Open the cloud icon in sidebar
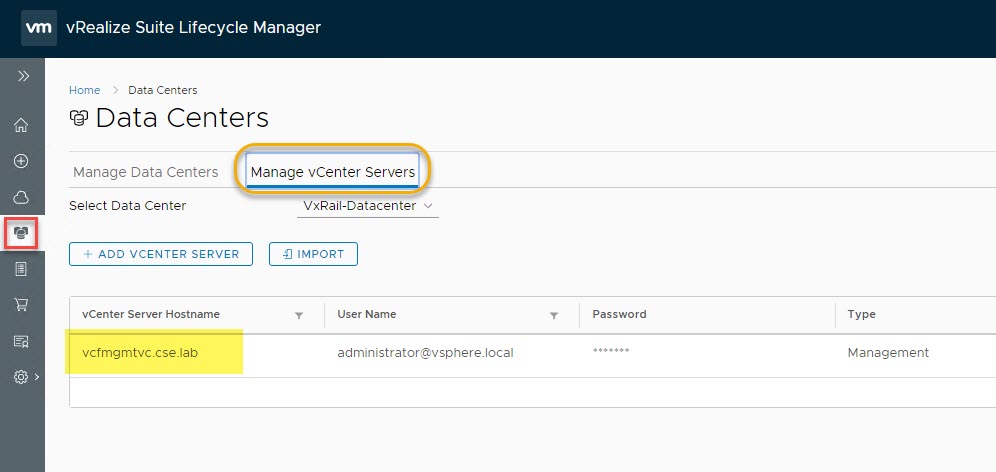Screen dimensions: 996x472 pos(21,197)
